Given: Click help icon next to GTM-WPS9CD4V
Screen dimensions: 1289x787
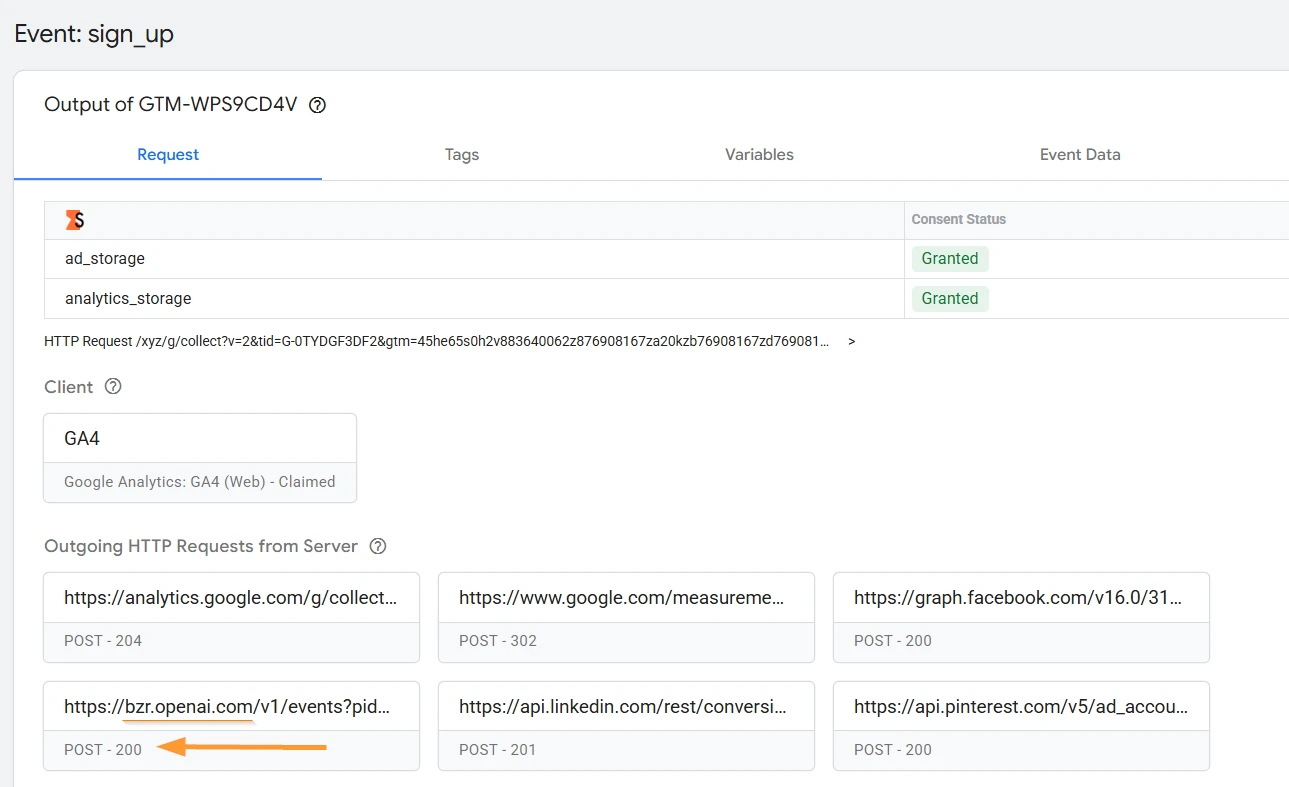Looking at the screenshot, I should (318, 105).
